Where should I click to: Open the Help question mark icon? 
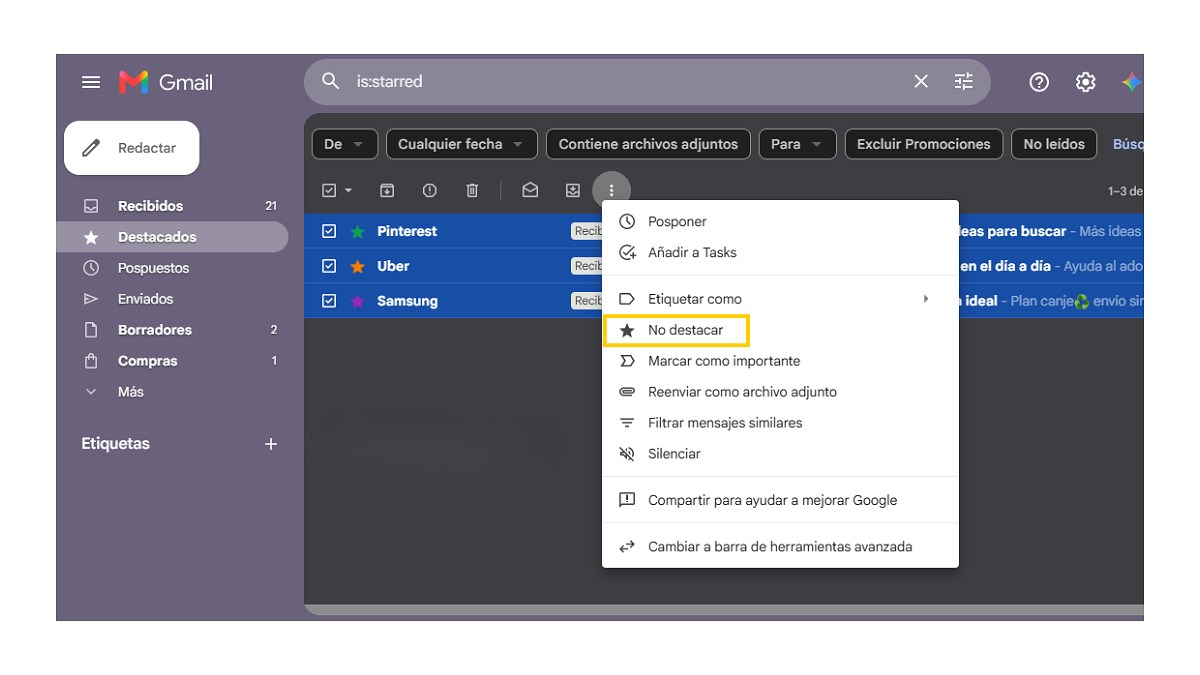[x=1039, y=82]
